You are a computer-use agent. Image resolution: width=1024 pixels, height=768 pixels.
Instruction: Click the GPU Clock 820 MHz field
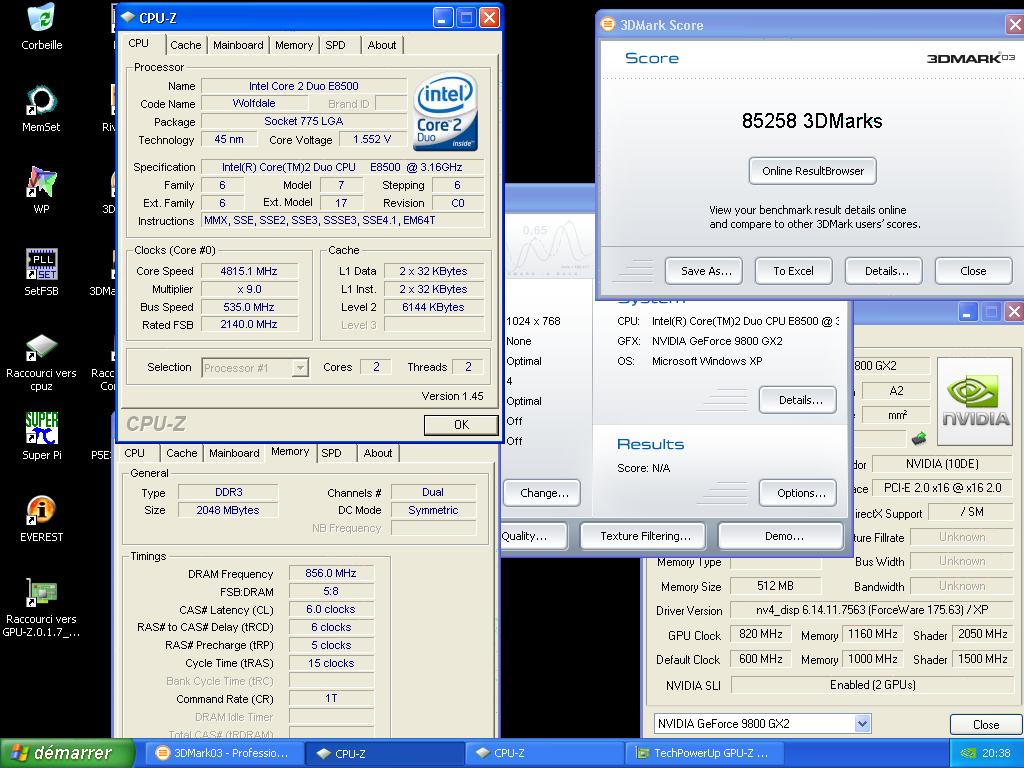click(761, 634)
